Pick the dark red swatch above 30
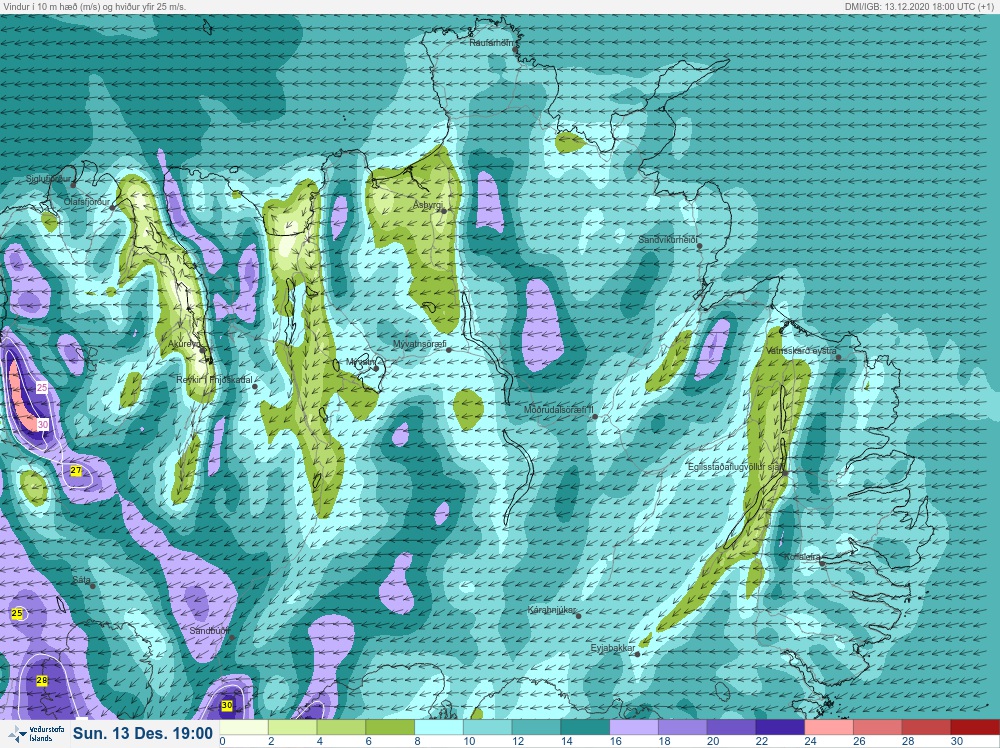 coord(975,728)
